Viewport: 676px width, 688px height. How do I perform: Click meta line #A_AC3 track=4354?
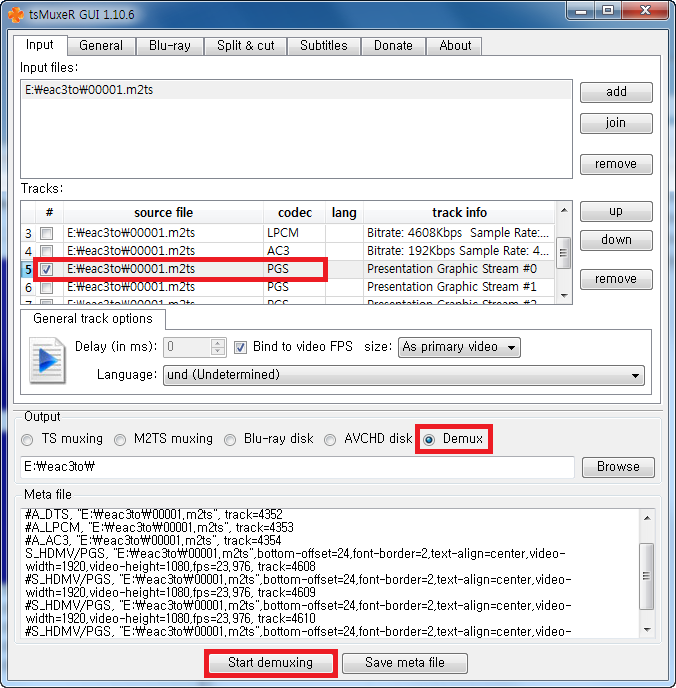coord(153,541)
